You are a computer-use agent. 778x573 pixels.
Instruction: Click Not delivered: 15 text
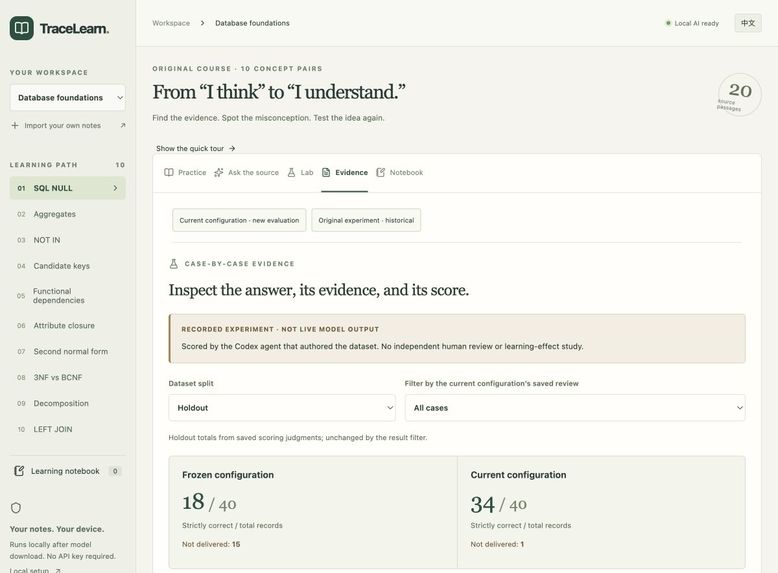click(211, 544)
